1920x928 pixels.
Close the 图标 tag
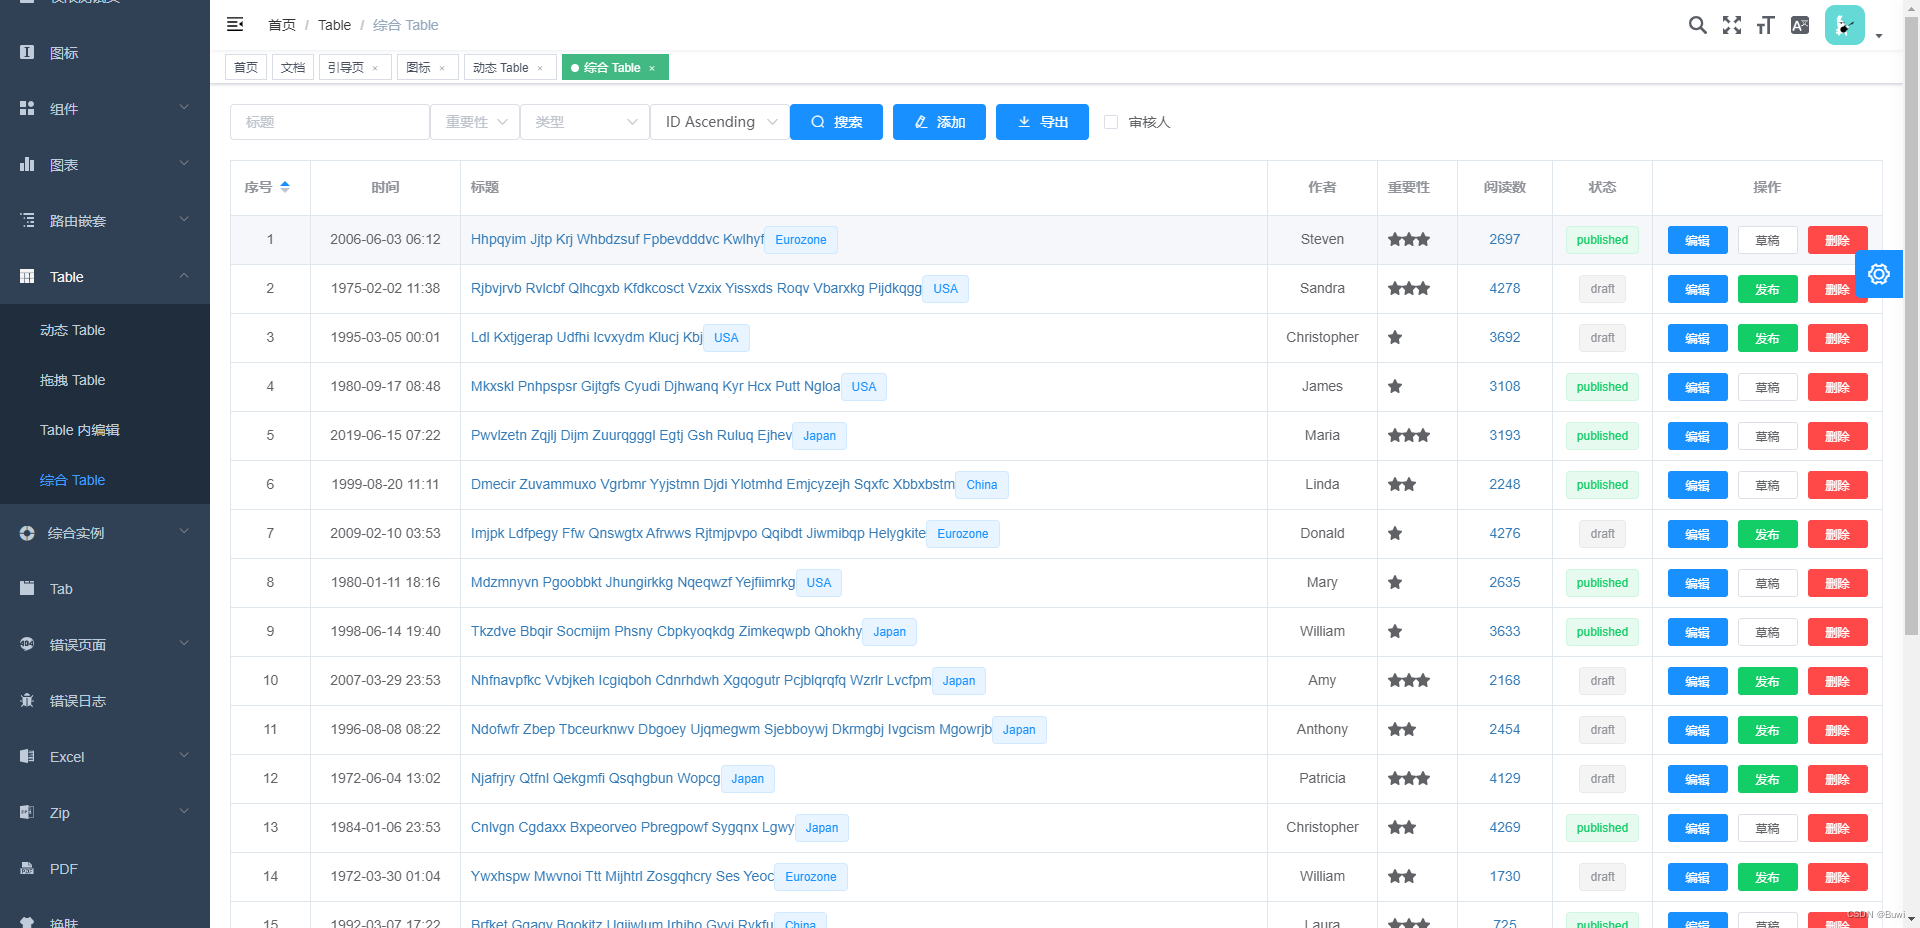[442, 68]
